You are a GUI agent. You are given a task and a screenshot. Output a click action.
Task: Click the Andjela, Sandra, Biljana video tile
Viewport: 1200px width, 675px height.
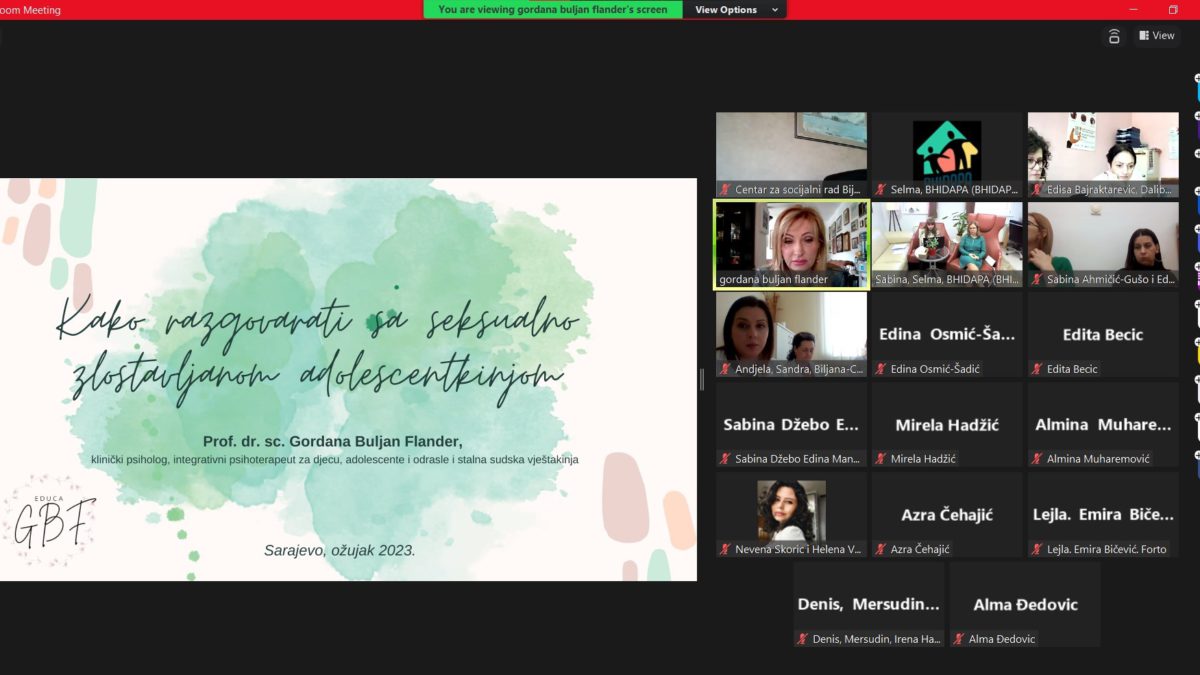(791, 328)
